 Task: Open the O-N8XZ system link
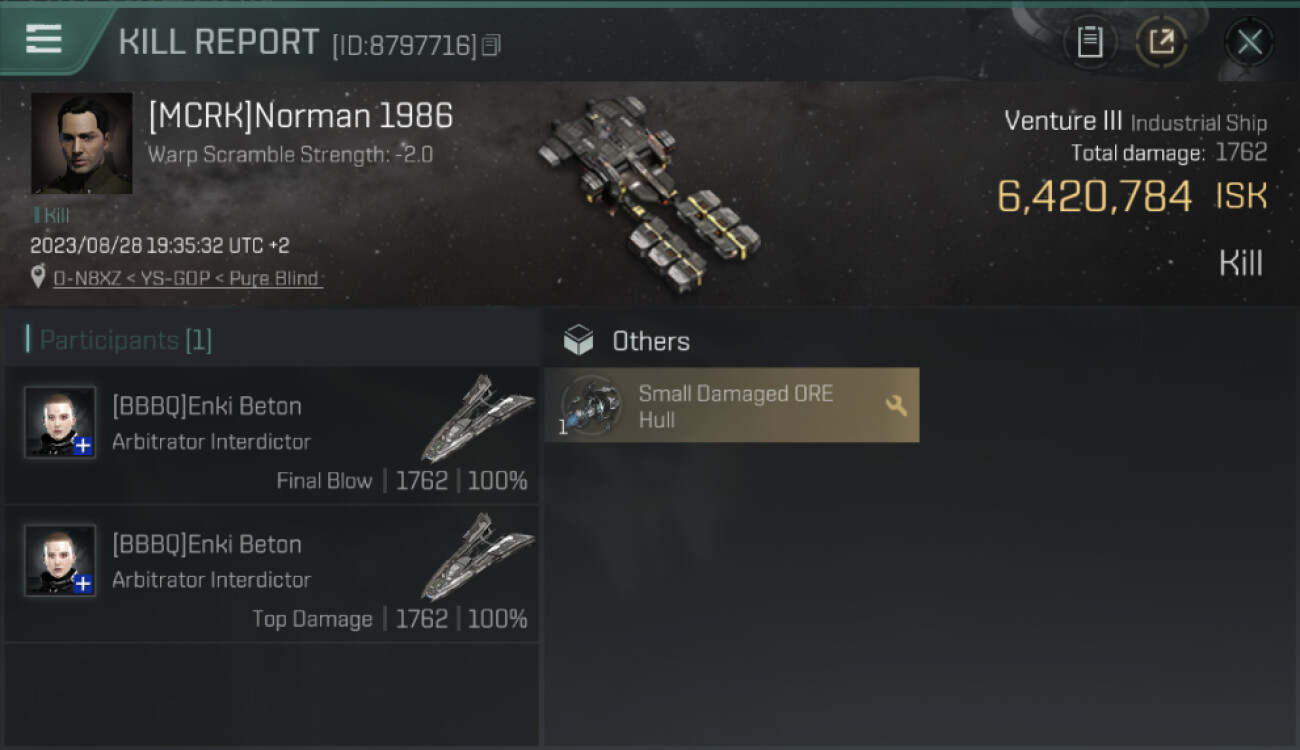(87, 279)
